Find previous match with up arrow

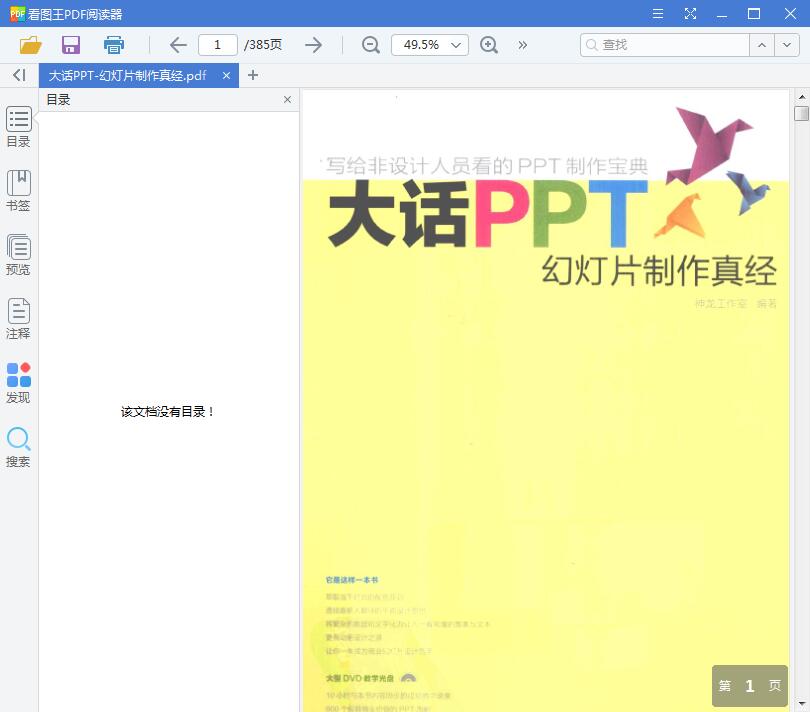point(761,45)
